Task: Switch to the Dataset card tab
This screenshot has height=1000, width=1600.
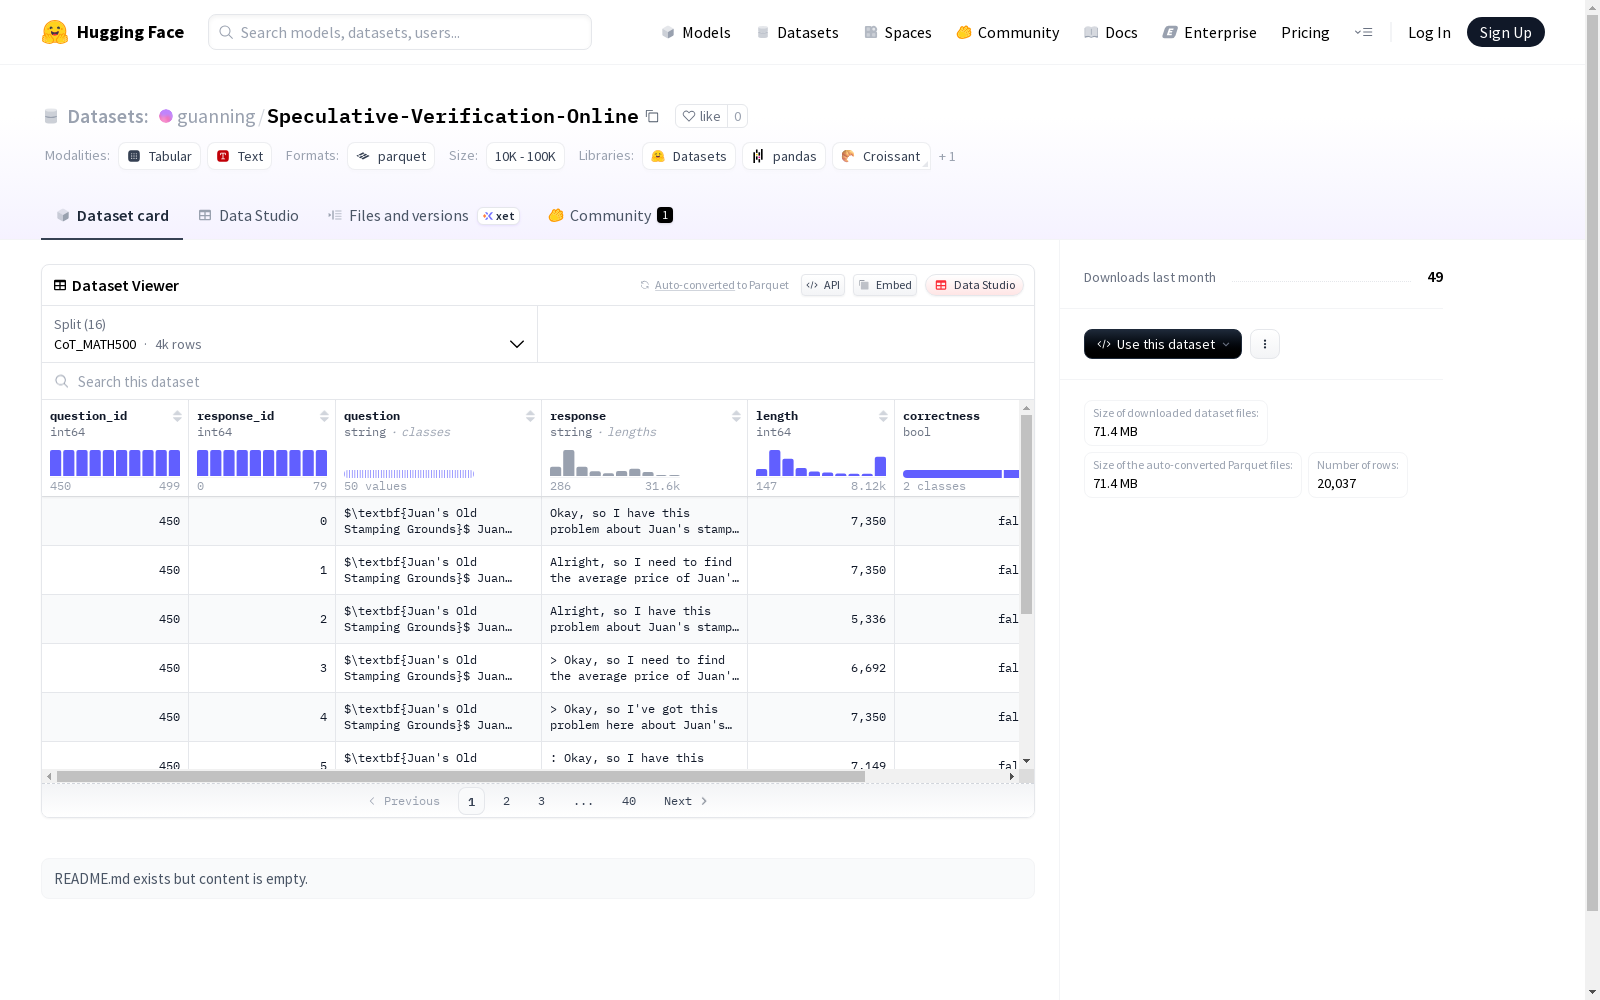Action: (112, 216)
